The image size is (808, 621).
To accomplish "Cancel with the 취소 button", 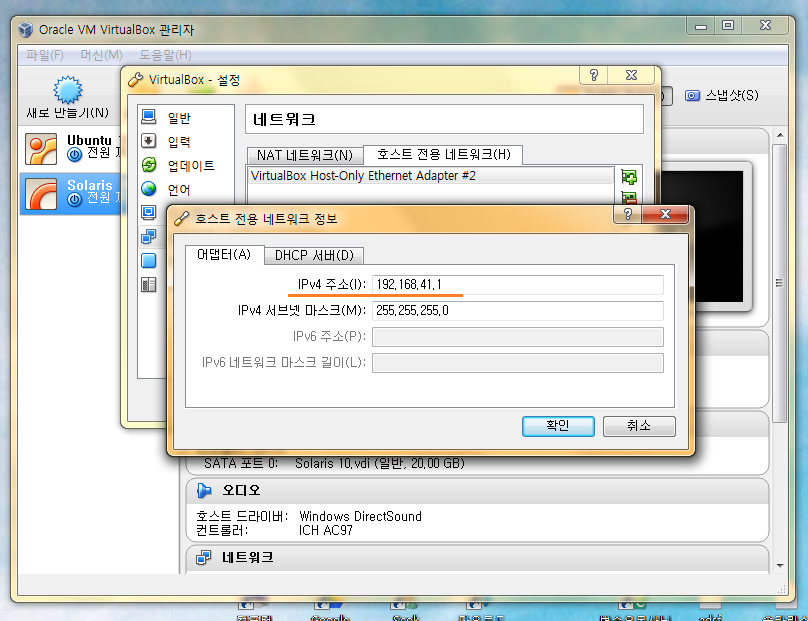I will [x=639, y=426].
